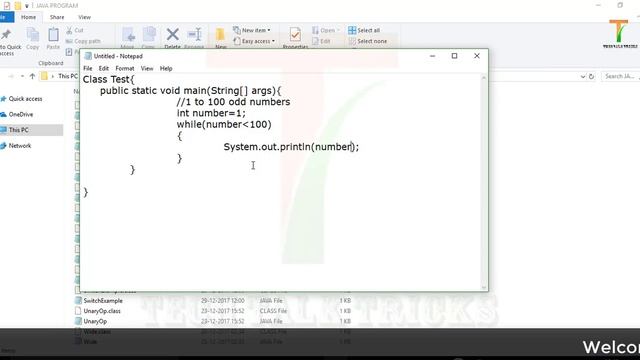Select the SwitchExample file row
The image size is (640, 360).
(x=212, y=301)
